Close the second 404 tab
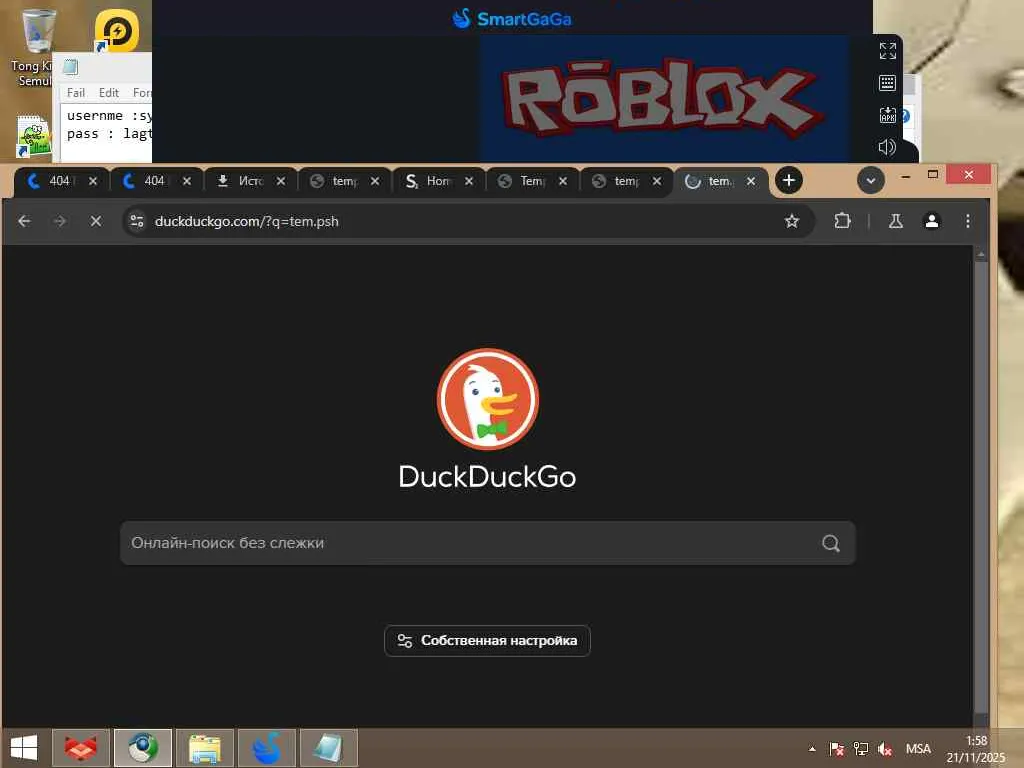 (187, 181)
